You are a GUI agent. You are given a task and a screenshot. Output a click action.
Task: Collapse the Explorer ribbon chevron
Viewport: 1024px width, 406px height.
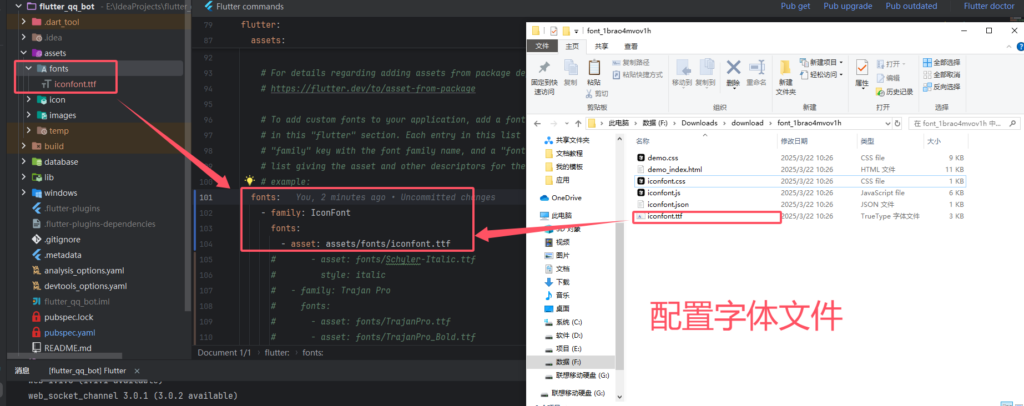coord(1009,47)
